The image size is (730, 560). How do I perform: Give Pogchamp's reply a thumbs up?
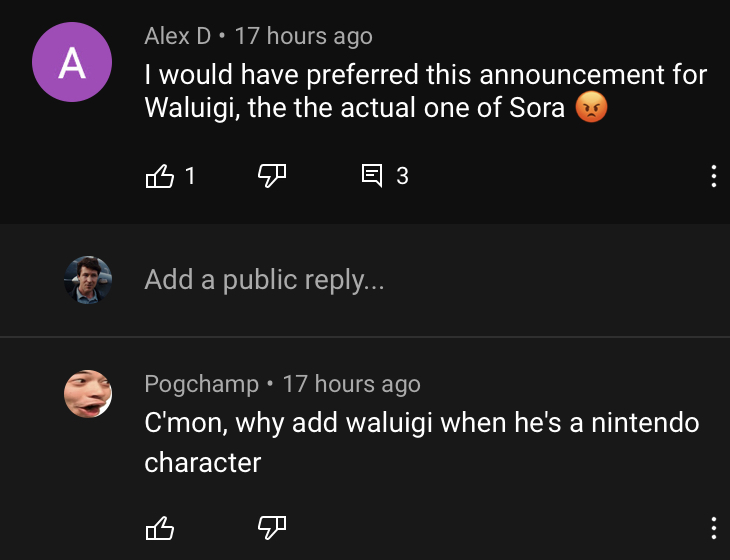coord(160,528)
